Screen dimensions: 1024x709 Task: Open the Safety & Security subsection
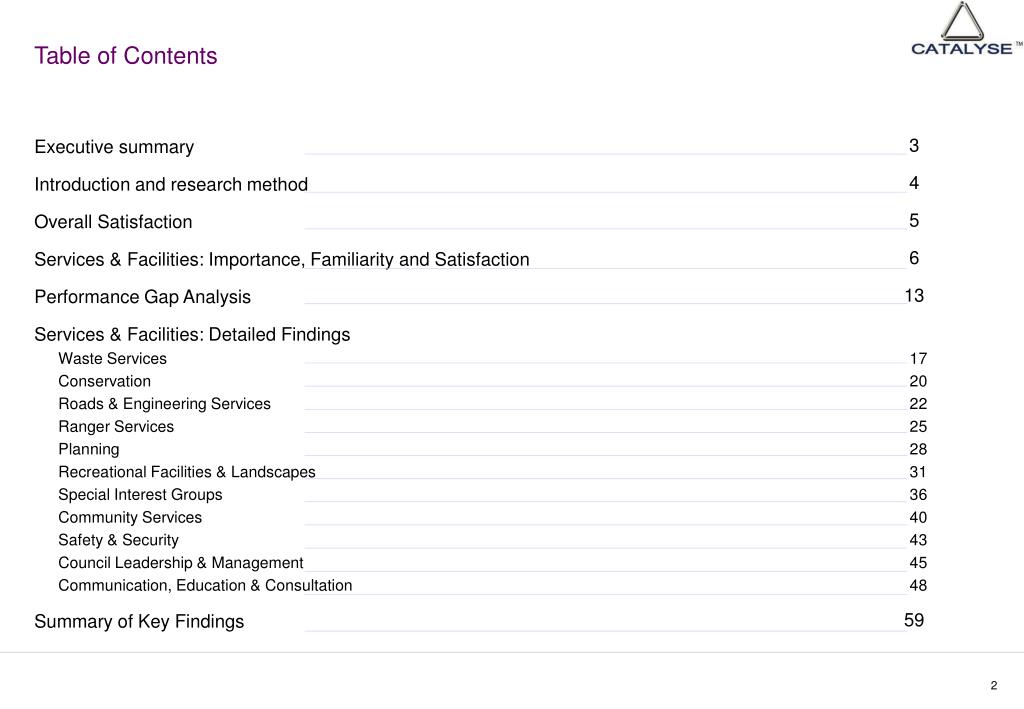pos(118,541)
